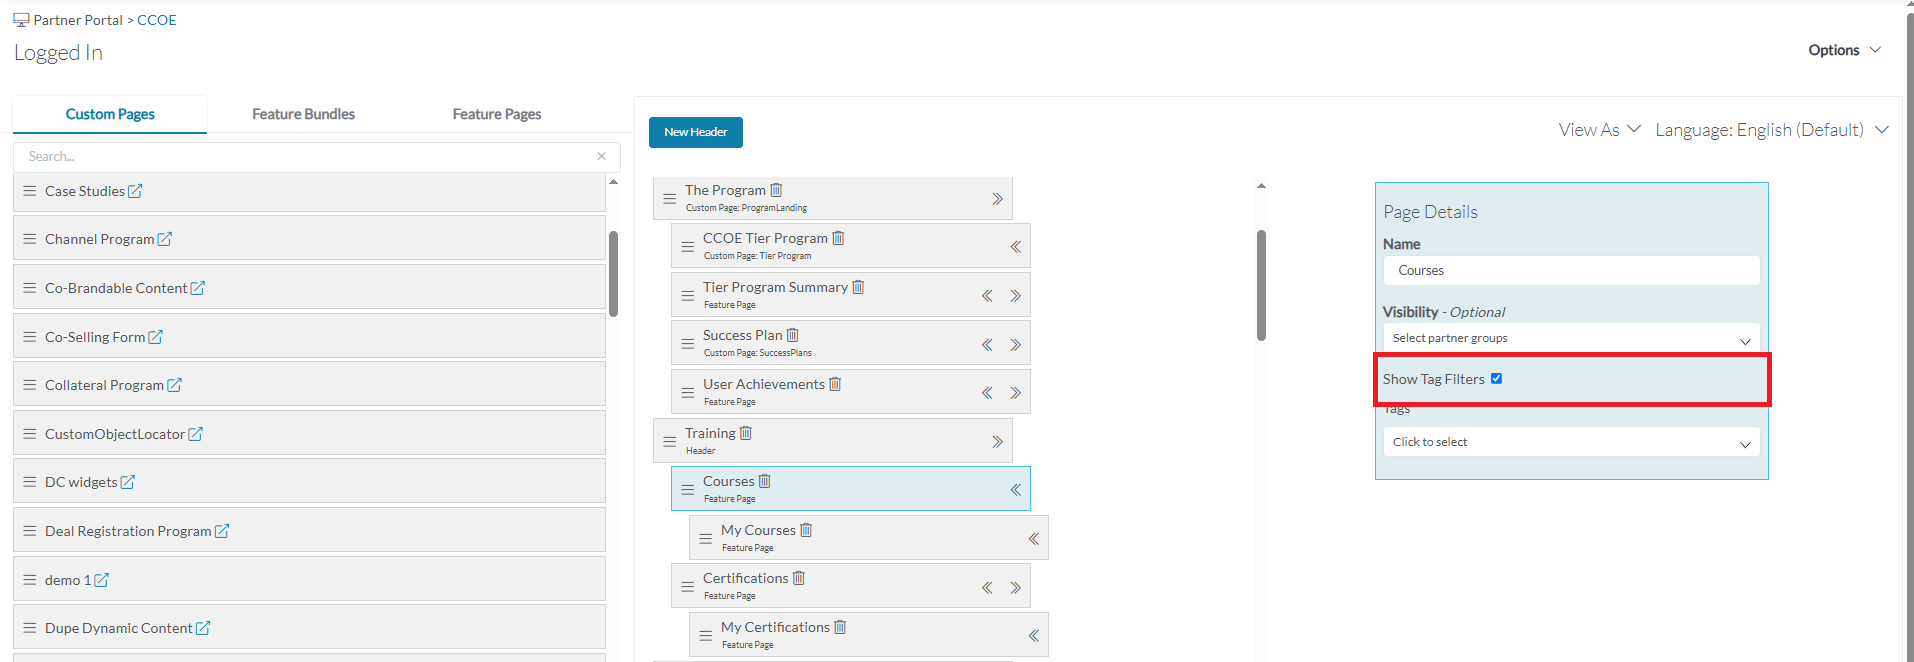The height and width of the screenshot is (662, 1914).
Task: Open Case Studies external link icon
Action: (135, 191)
